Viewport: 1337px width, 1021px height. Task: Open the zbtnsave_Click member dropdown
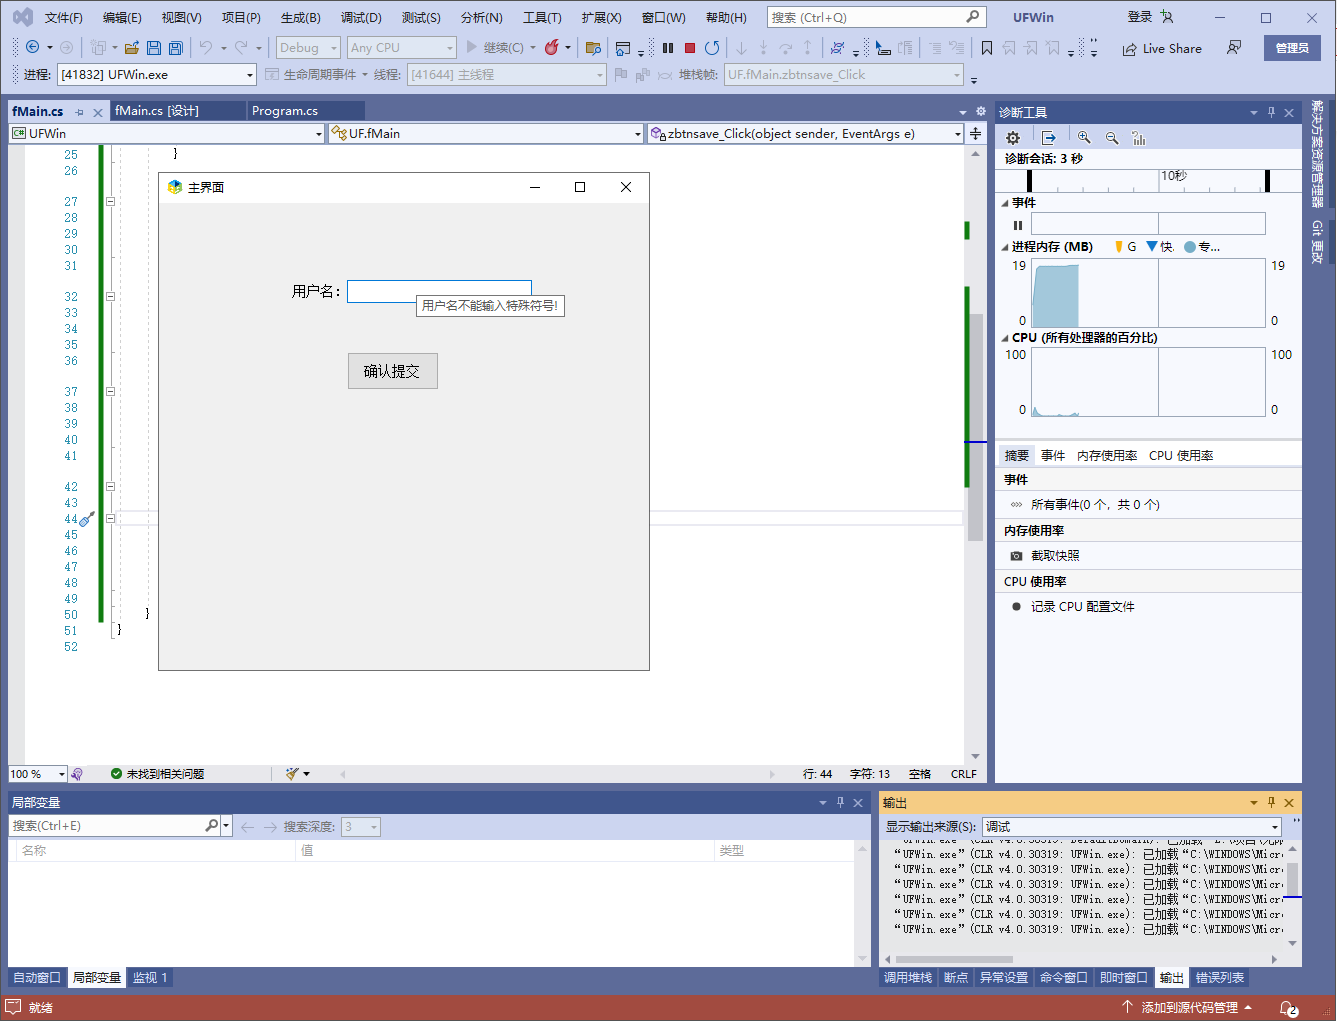805,133
